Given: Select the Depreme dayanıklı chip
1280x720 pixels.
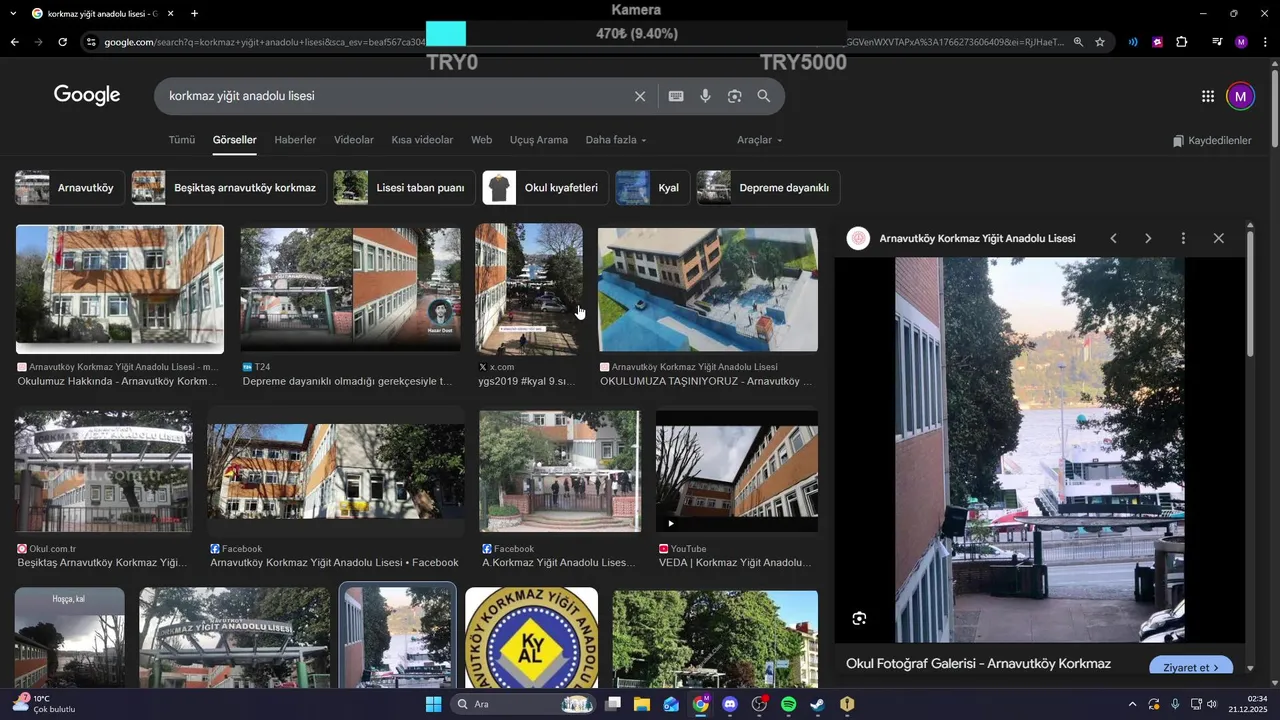Looking at the screenshot, I should click(768, 188).
